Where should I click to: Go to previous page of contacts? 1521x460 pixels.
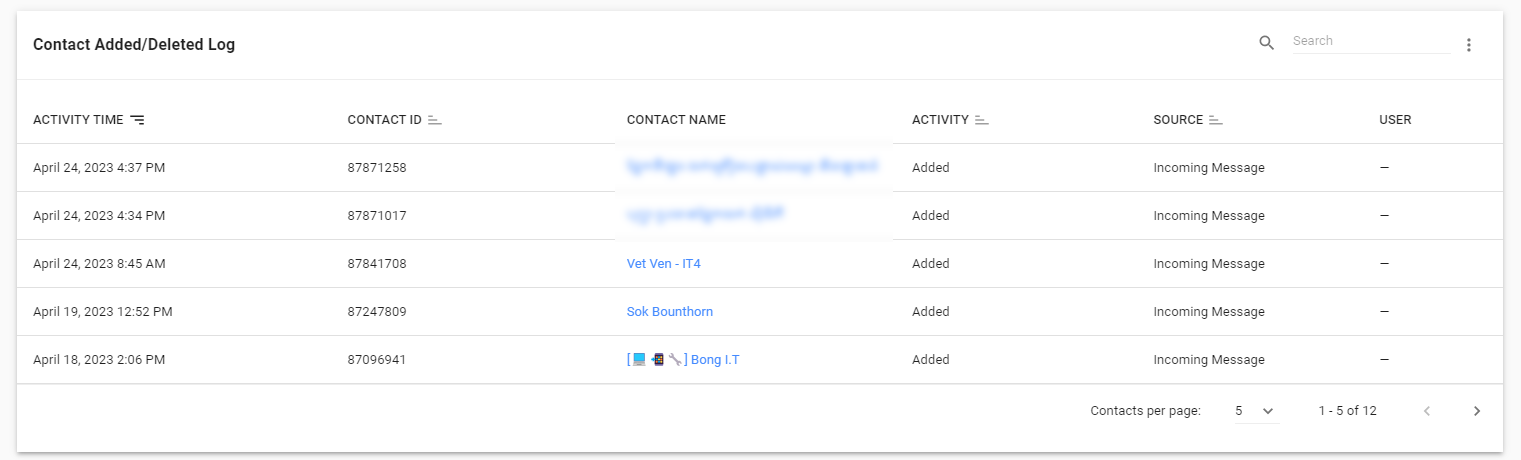pos(1427,411)
